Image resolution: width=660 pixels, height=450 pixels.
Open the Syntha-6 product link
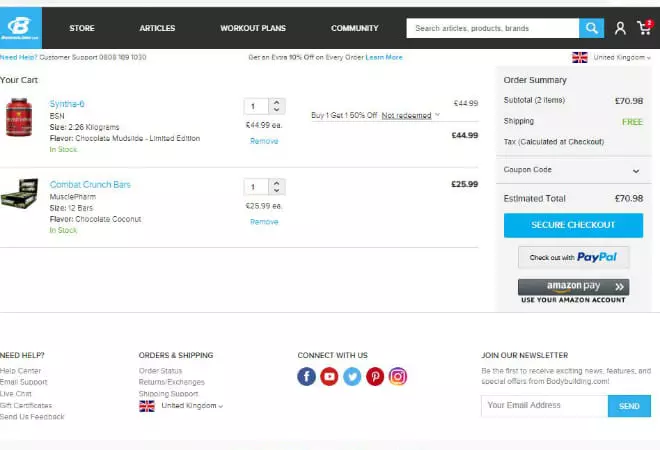point(67,104)
